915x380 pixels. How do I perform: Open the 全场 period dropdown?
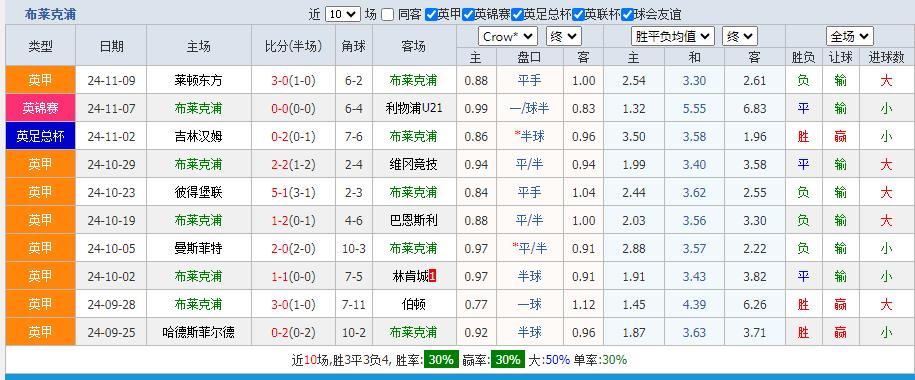tap(850, 37)
